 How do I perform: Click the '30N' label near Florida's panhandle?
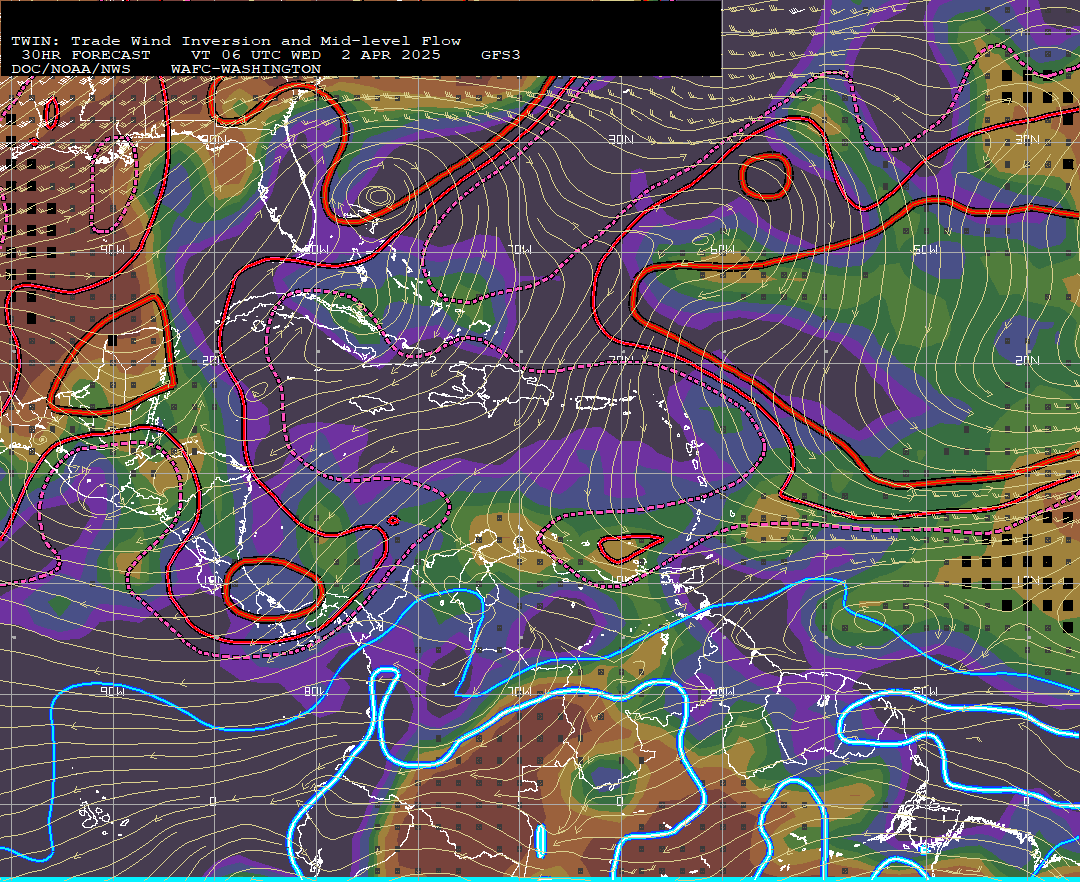tap(214, 139)
